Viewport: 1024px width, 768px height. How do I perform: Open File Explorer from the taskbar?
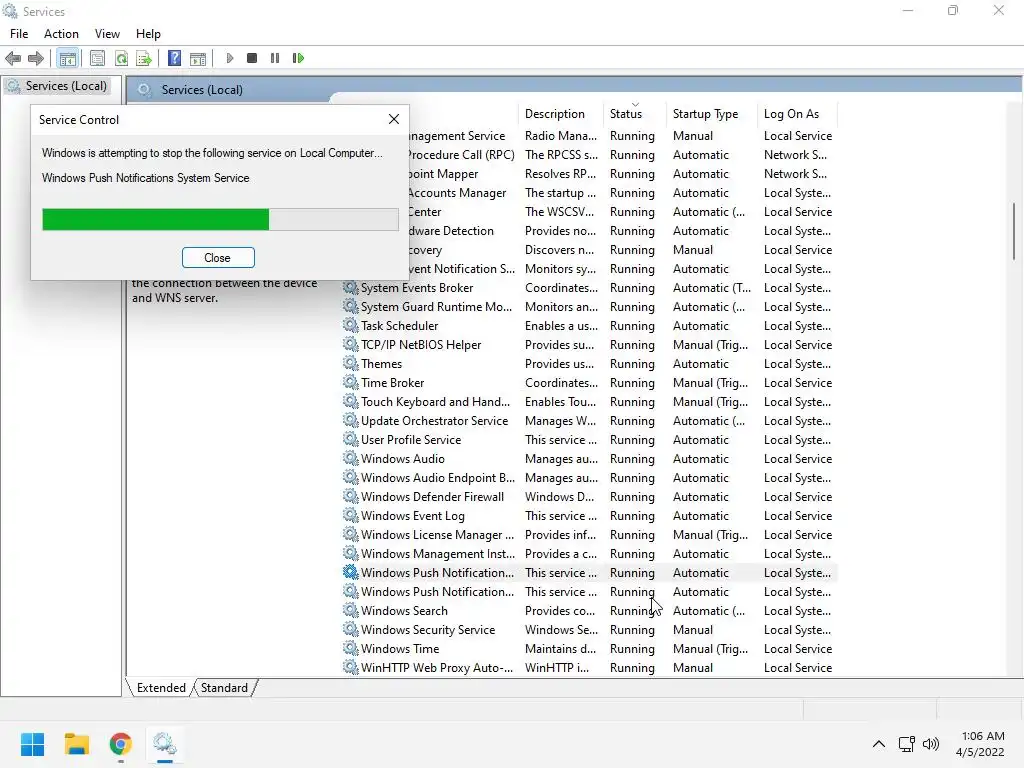click(x=76, y=744)
